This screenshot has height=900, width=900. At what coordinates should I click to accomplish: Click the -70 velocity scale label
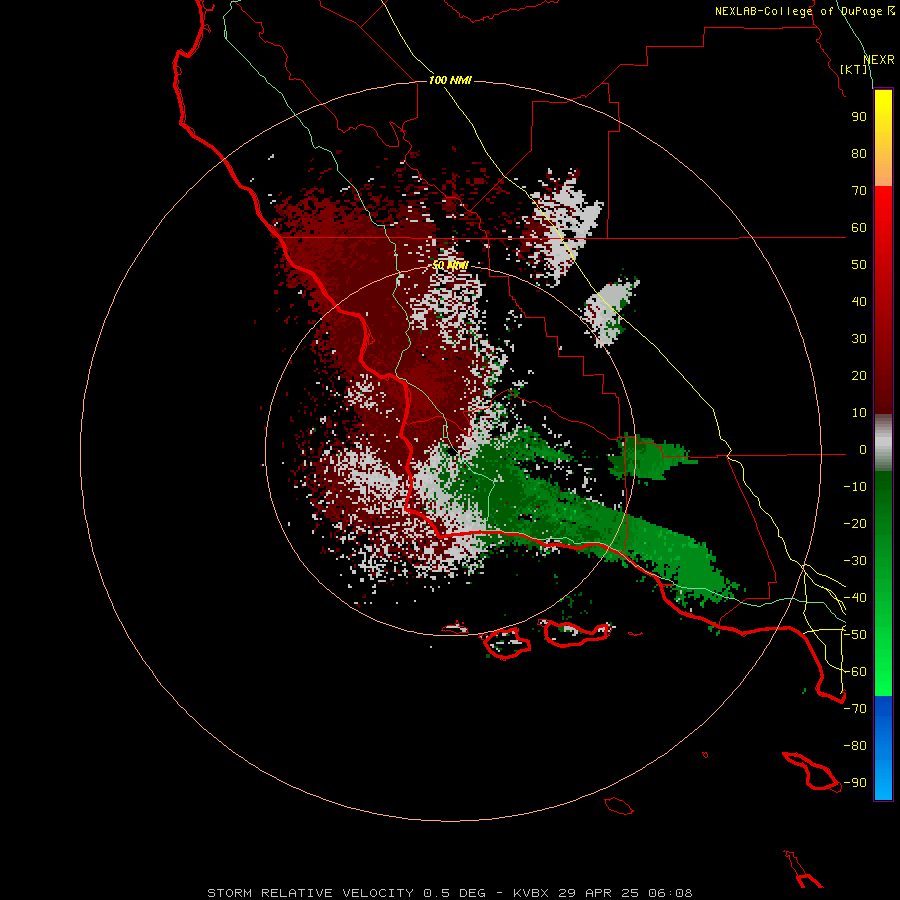point(855,709)
